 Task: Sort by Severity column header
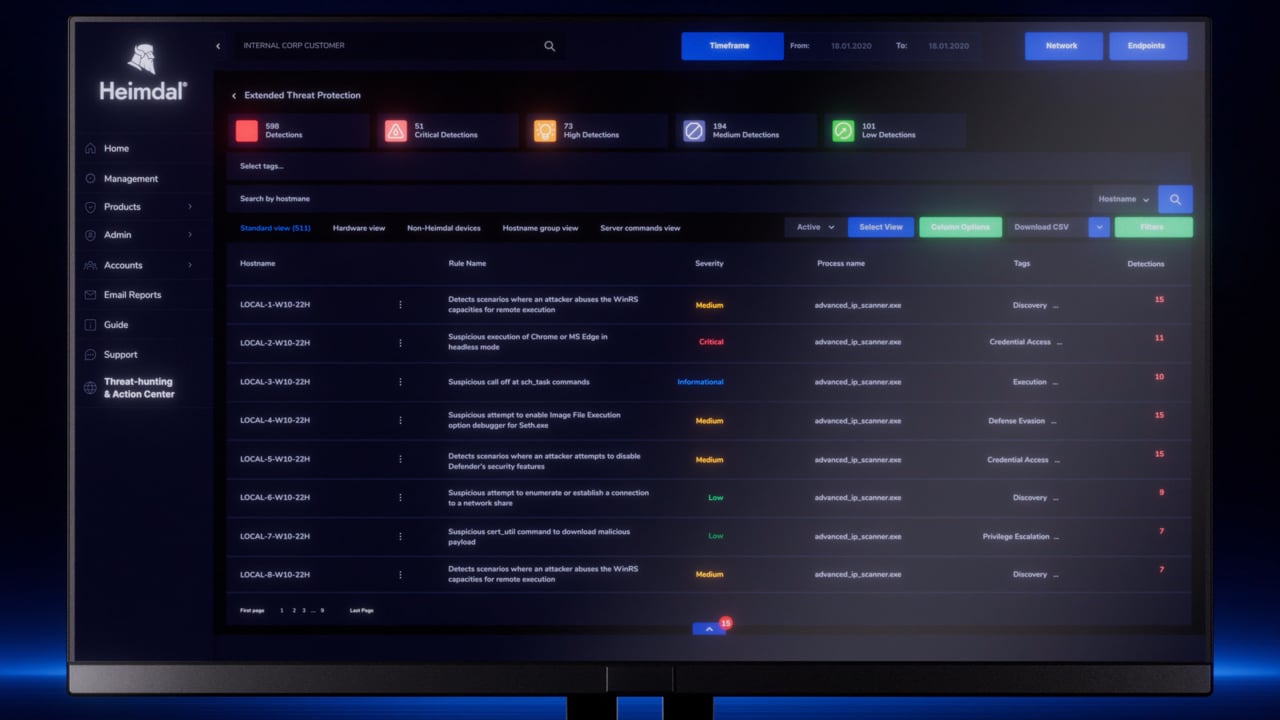[709, 264]
